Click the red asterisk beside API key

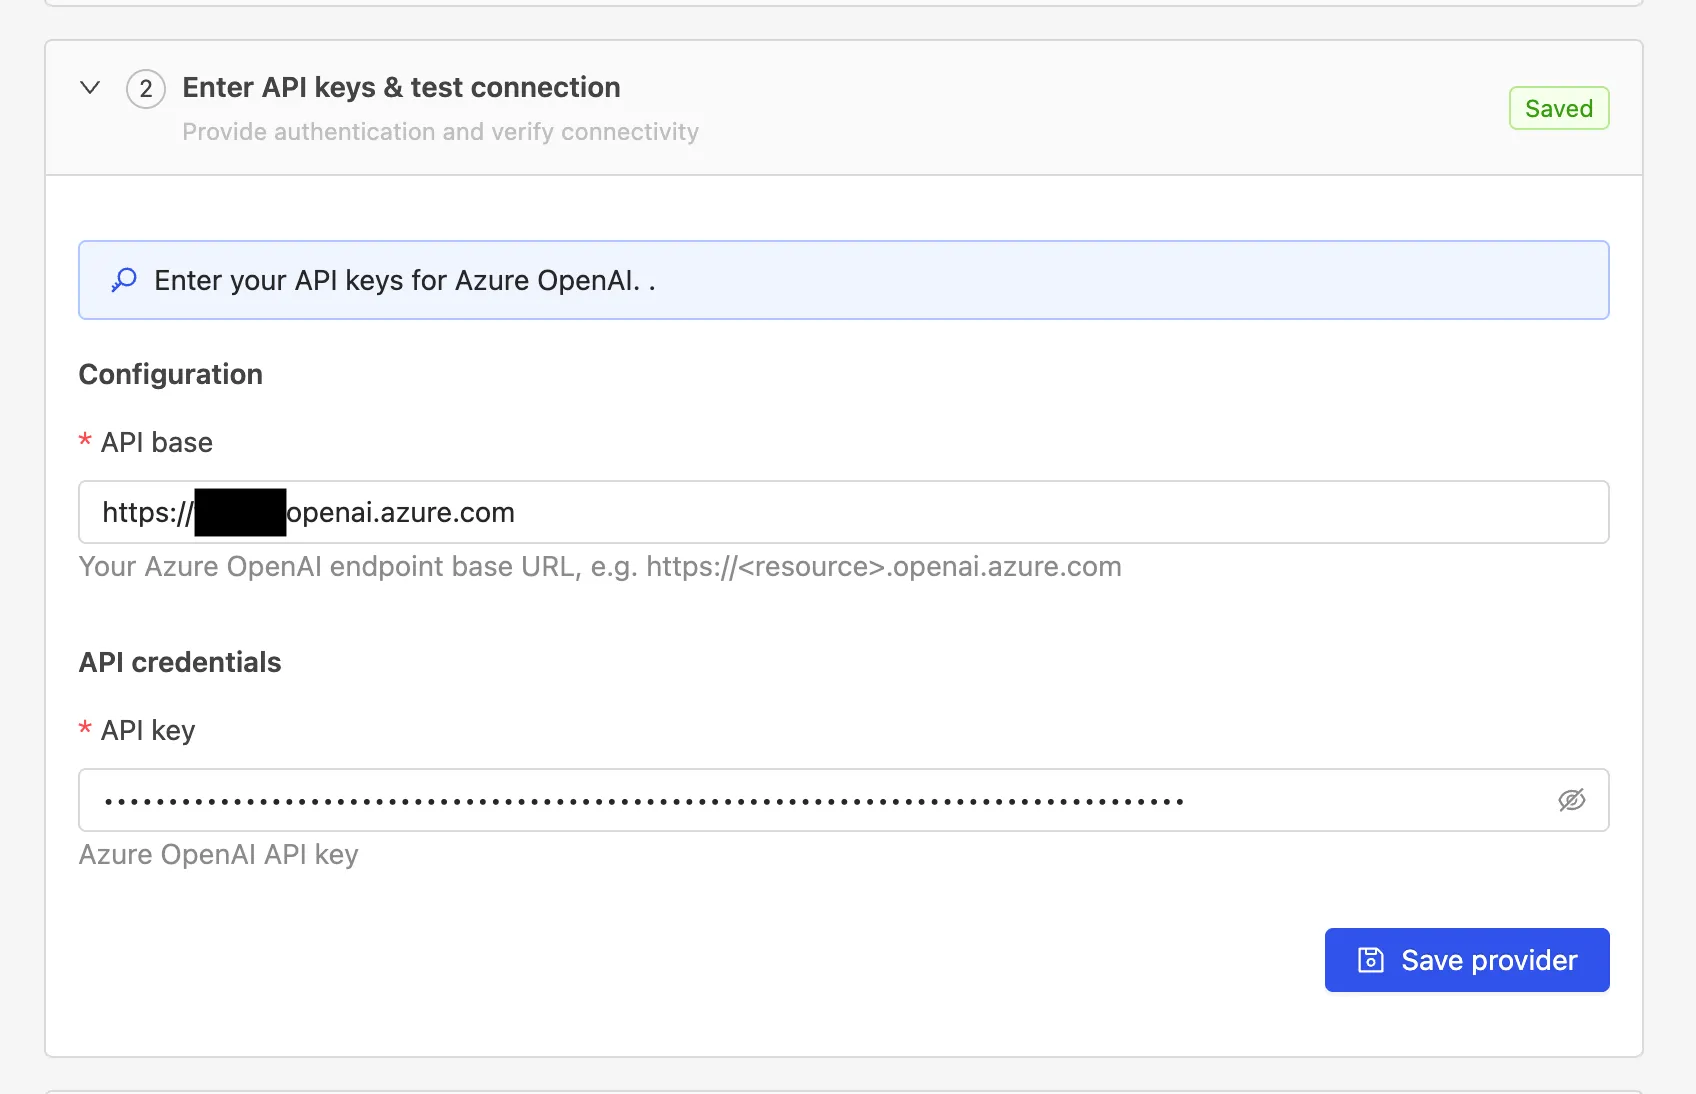click(85, 729)
